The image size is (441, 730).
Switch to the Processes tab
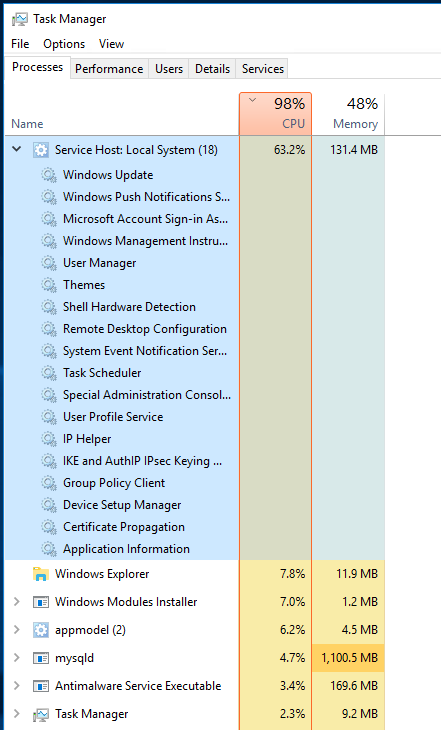pyautogui.click(x=37, y=68)
